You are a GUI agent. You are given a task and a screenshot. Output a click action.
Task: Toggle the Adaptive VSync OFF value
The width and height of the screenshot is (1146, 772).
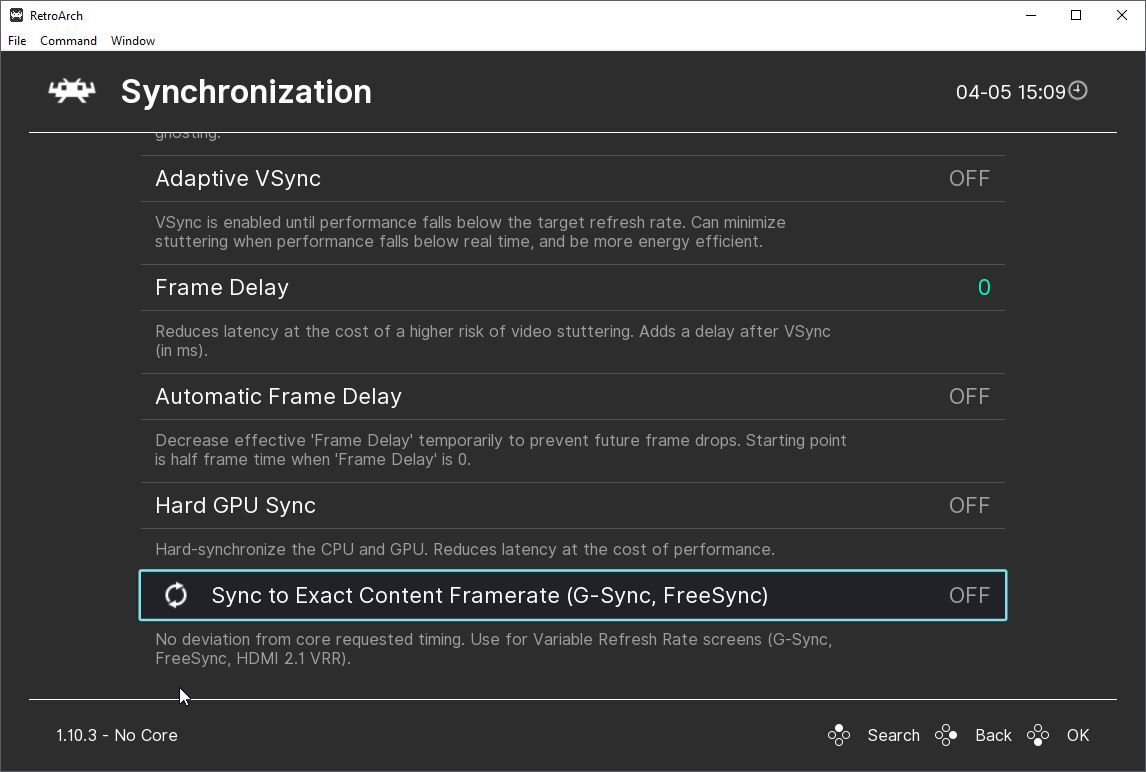[968, 178]
